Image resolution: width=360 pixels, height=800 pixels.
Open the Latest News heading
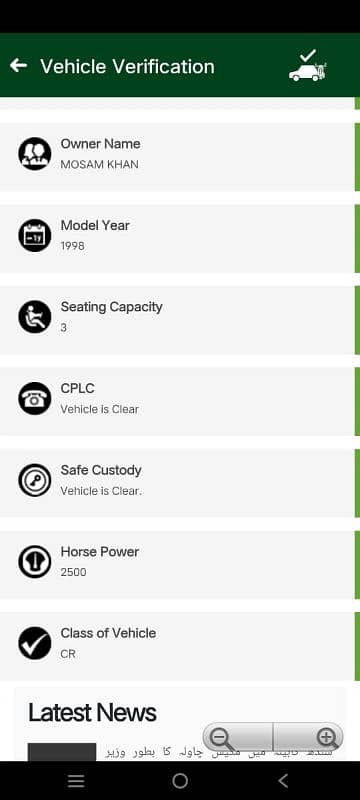92,712
